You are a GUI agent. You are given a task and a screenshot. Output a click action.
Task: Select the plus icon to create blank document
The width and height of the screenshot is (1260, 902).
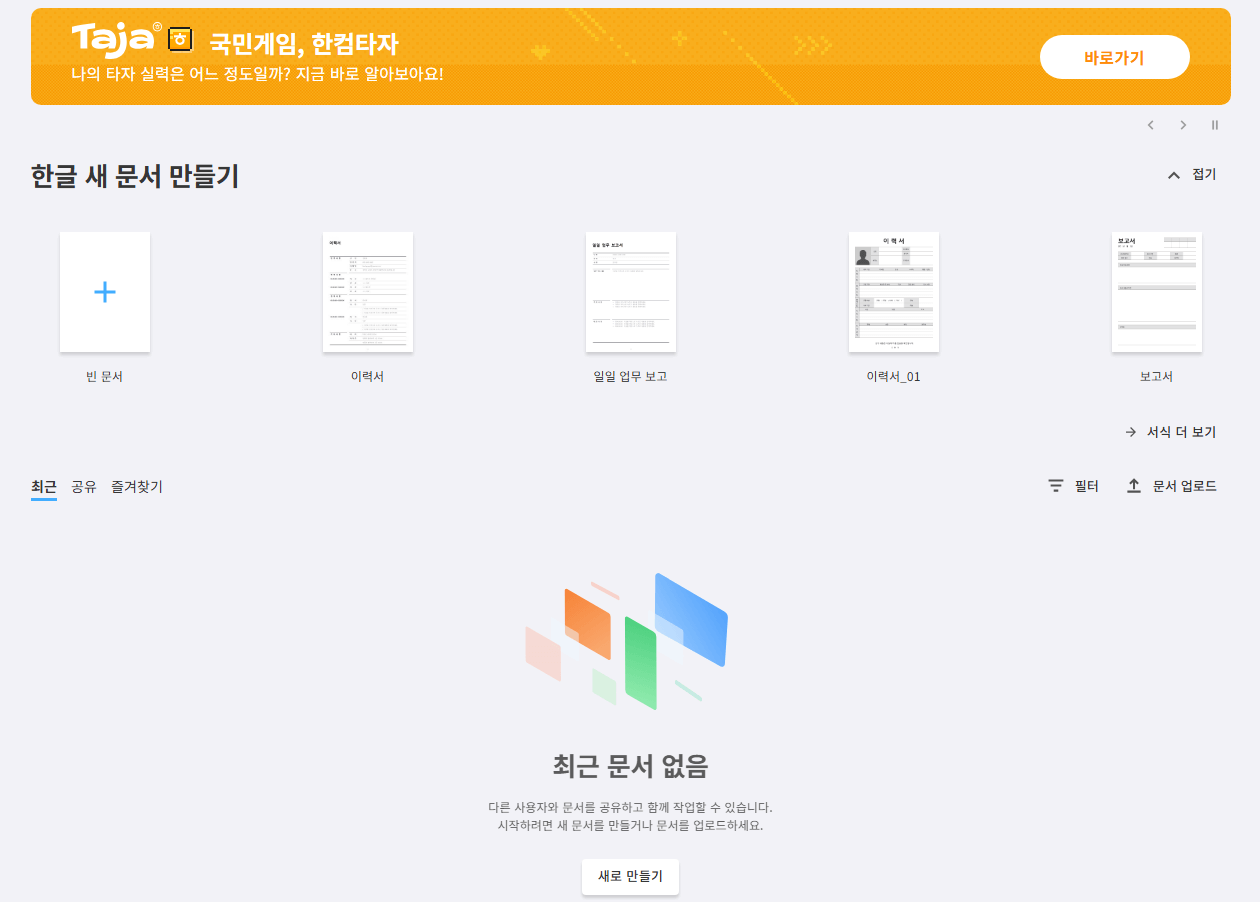point(104,291)
